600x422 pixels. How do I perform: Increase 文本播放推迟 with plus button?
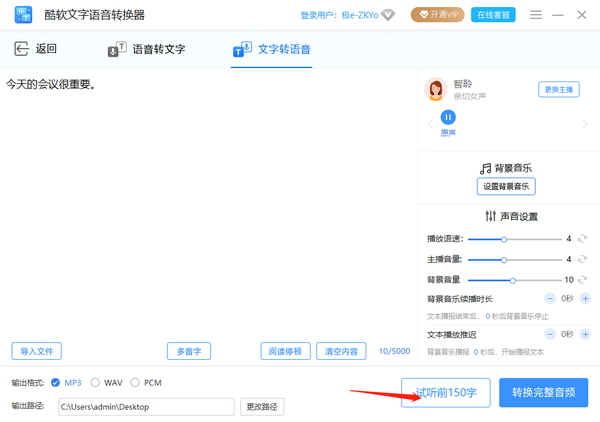click(x=585, y=334)
